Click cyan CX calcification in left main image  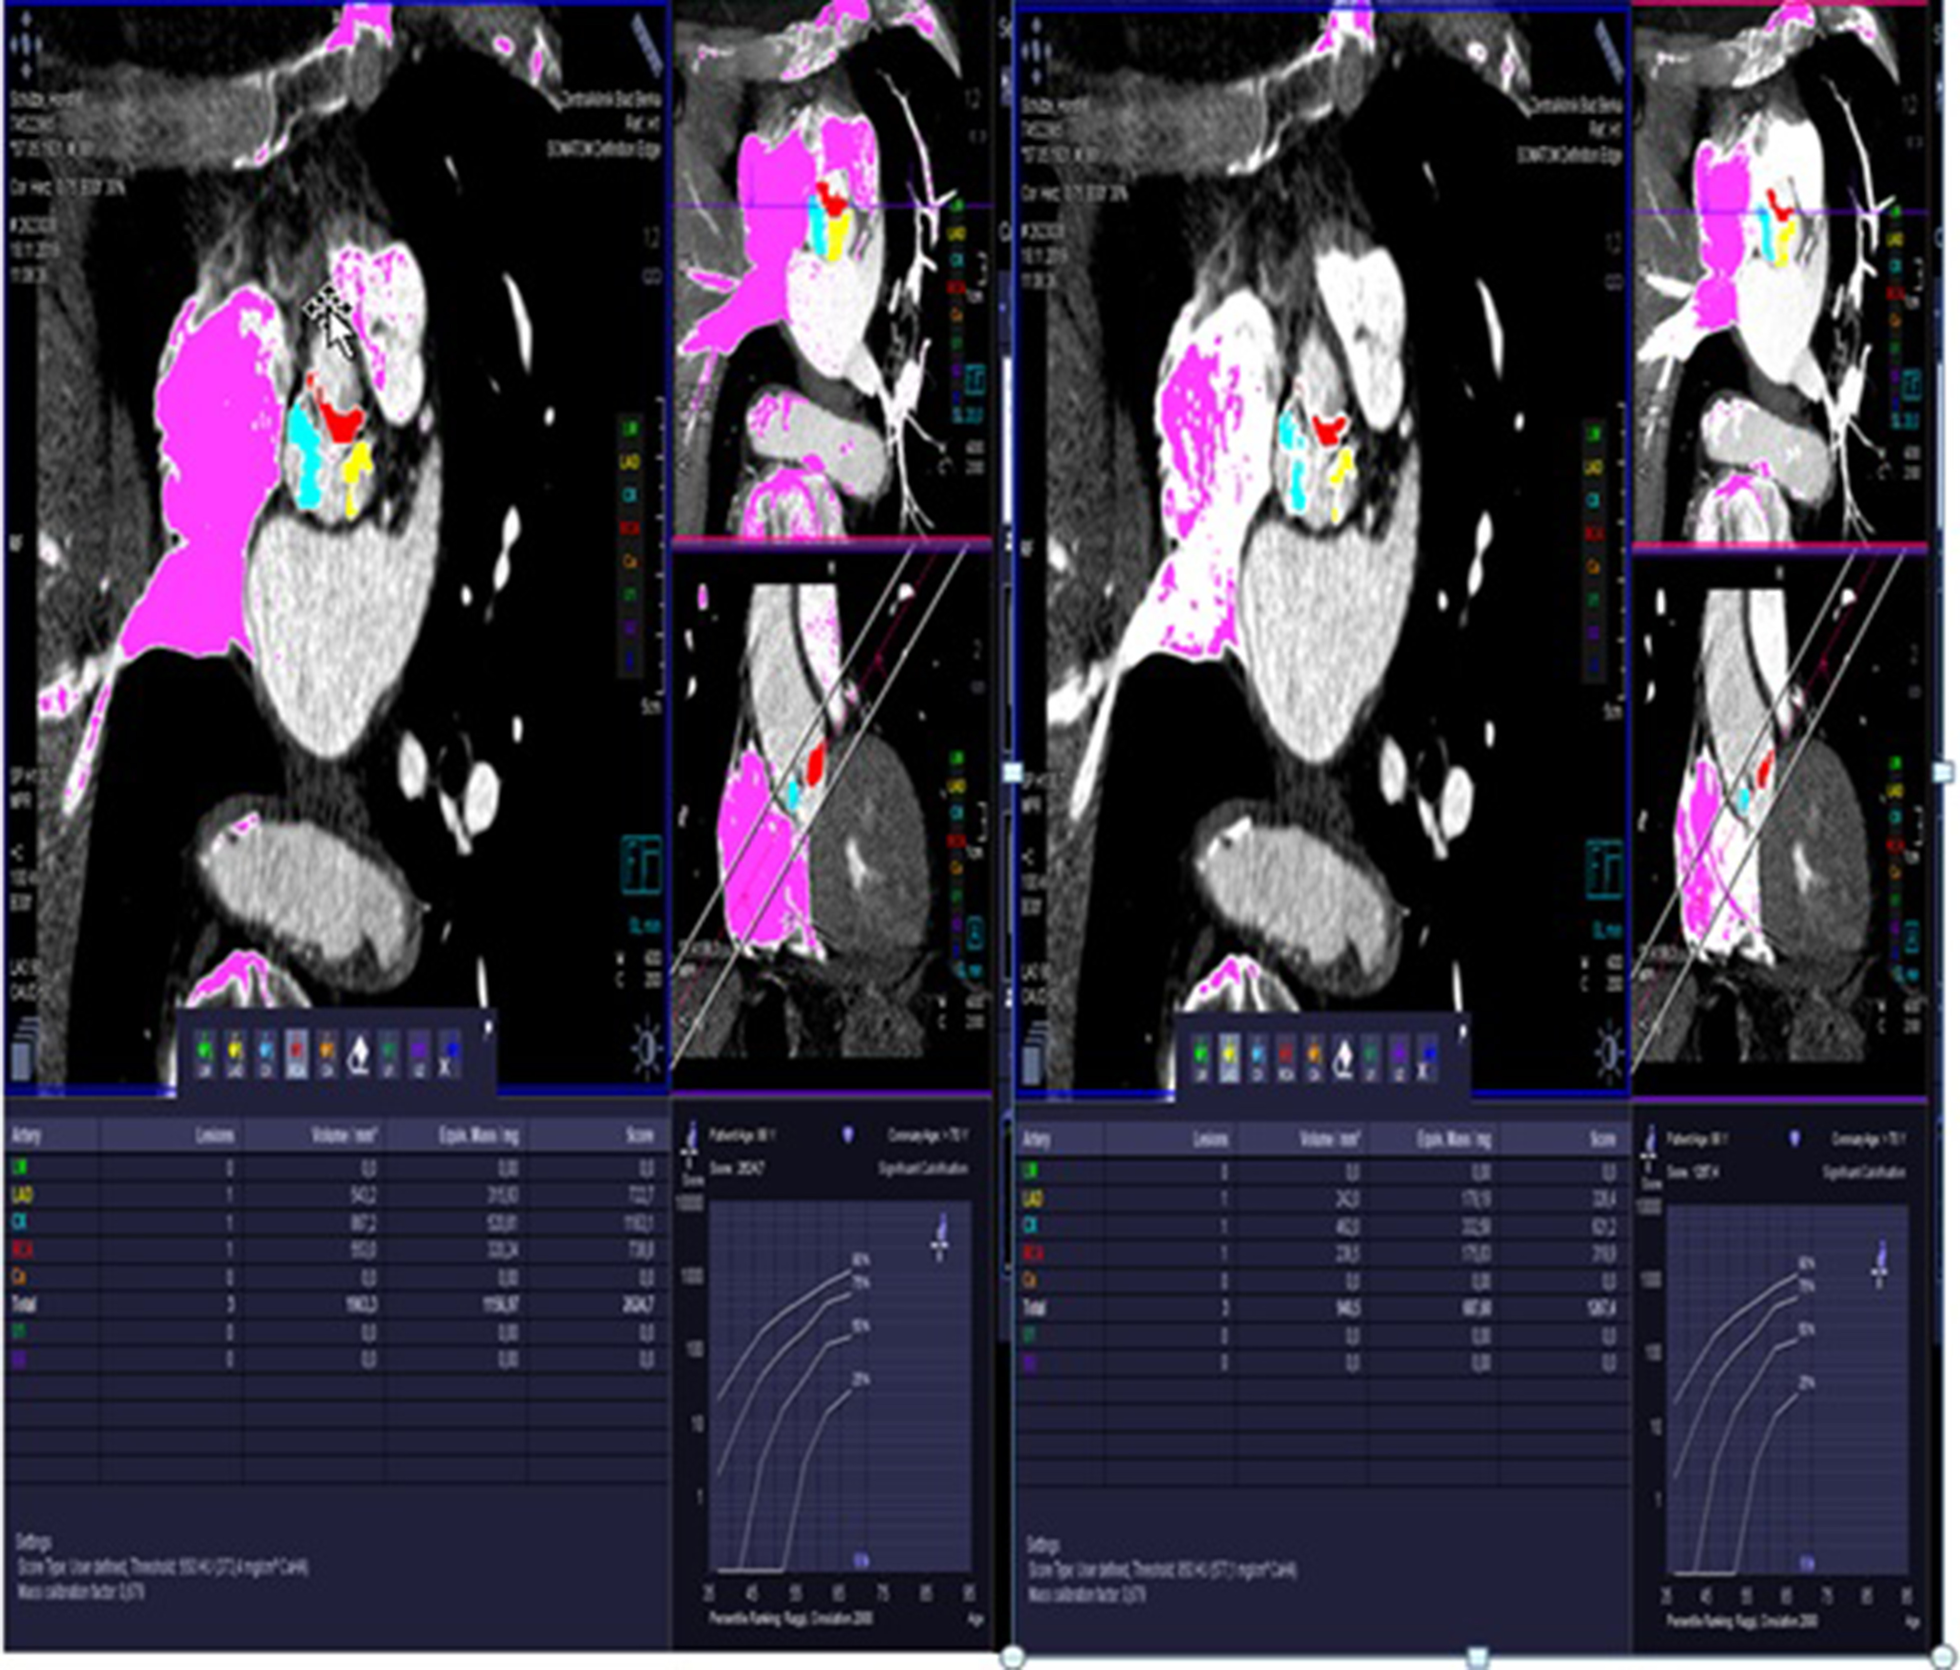[x=305, y=455]
